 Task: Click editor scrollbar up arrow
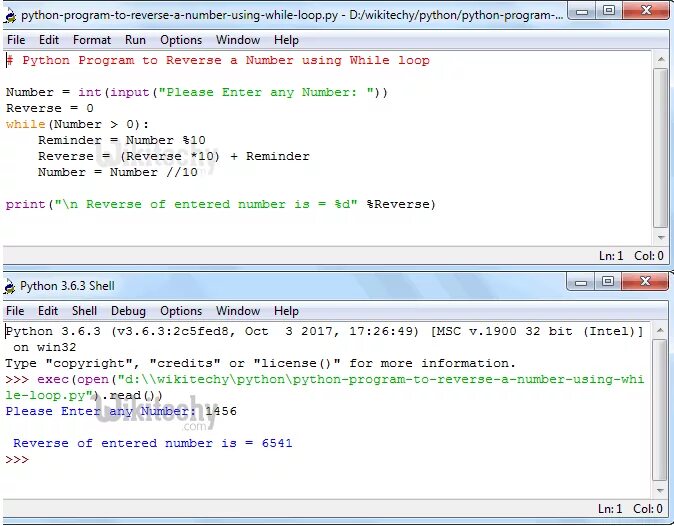click(661, 60)
